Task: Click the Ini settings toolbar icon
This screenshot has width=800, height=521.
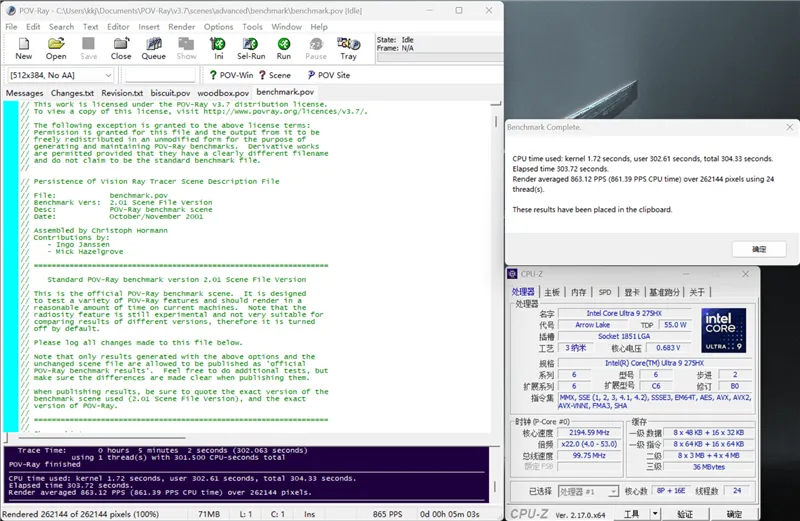Action: (218, 48)
